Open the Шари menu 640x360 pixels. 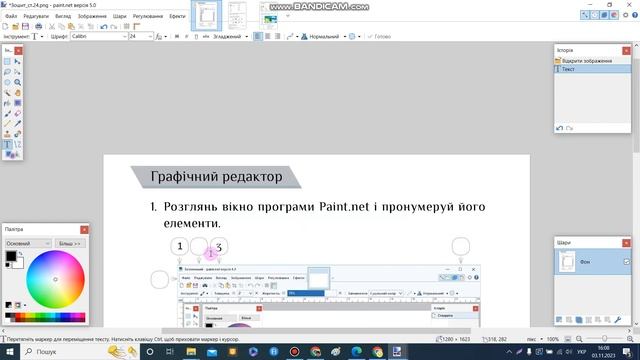(x=120, y=16)
